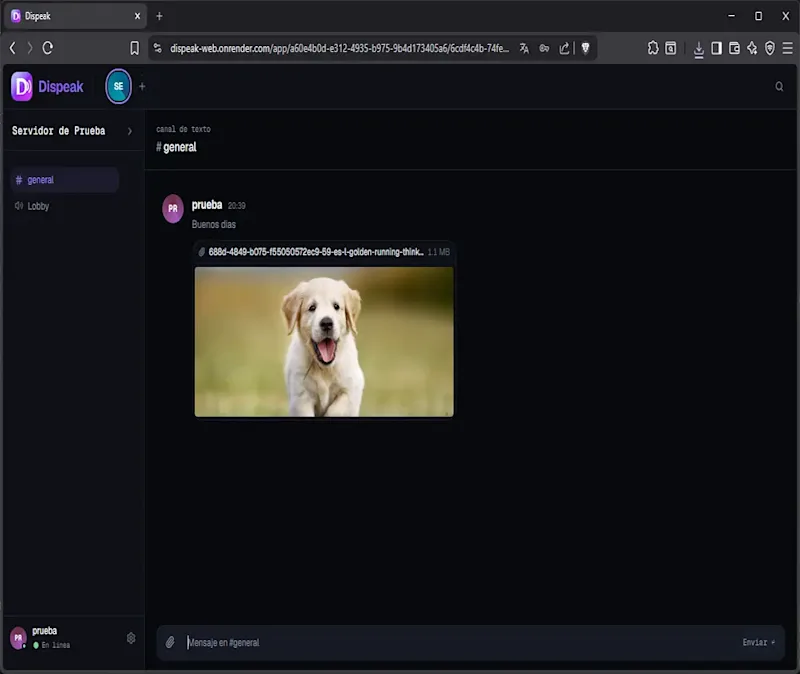Select the SE server avatar

(x=118, y=86)
